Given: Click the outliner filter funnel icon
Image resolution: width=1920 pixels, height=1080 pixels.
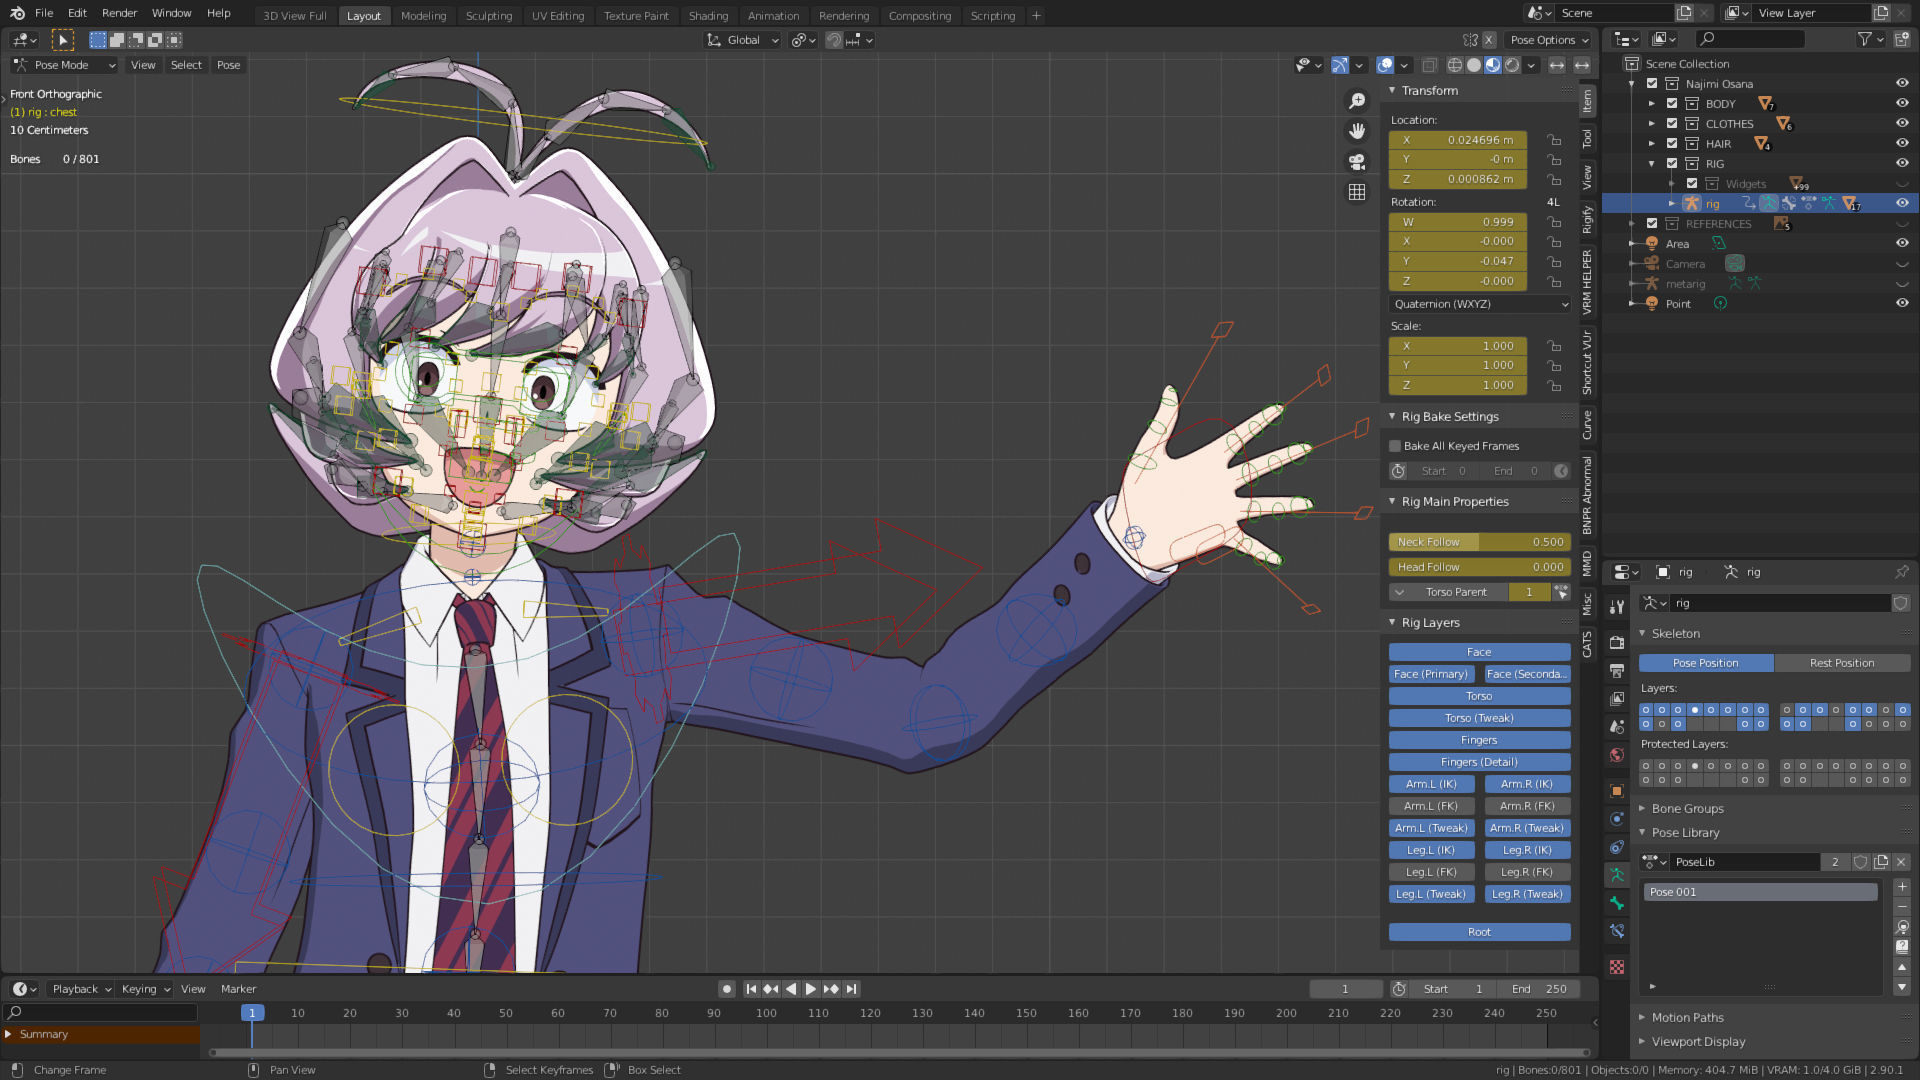Looking at the screenshot, I should [1864, 39].
